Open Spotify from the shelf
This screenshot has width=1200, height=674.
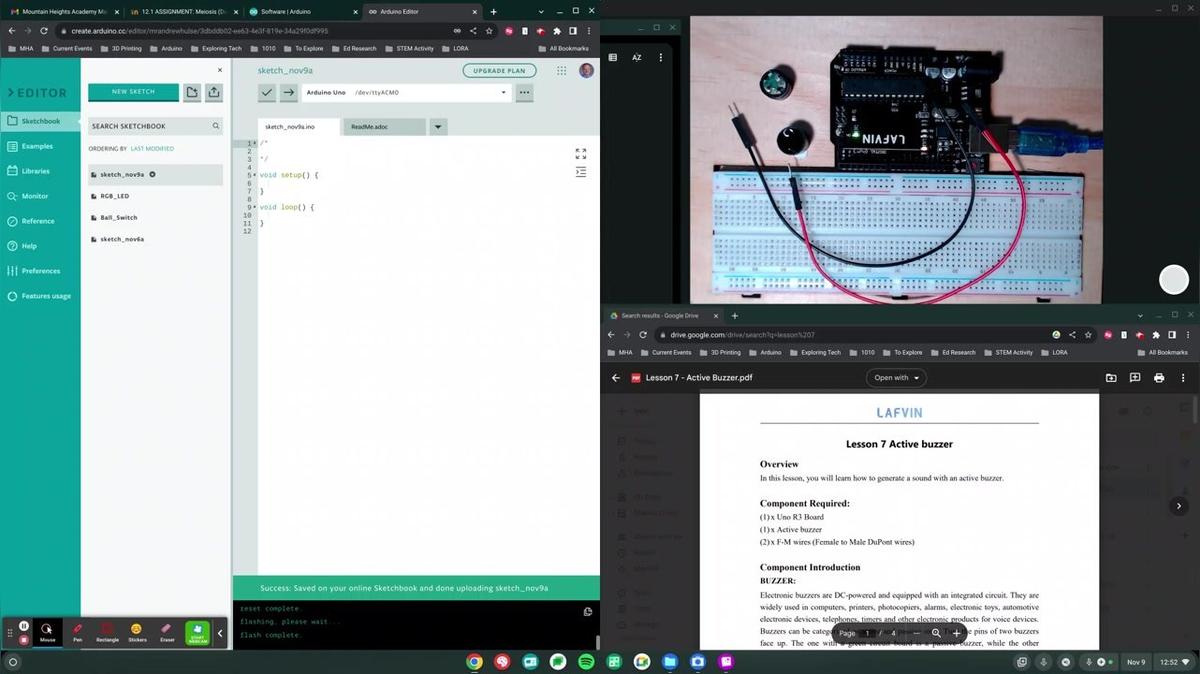[x=586, y=662]
